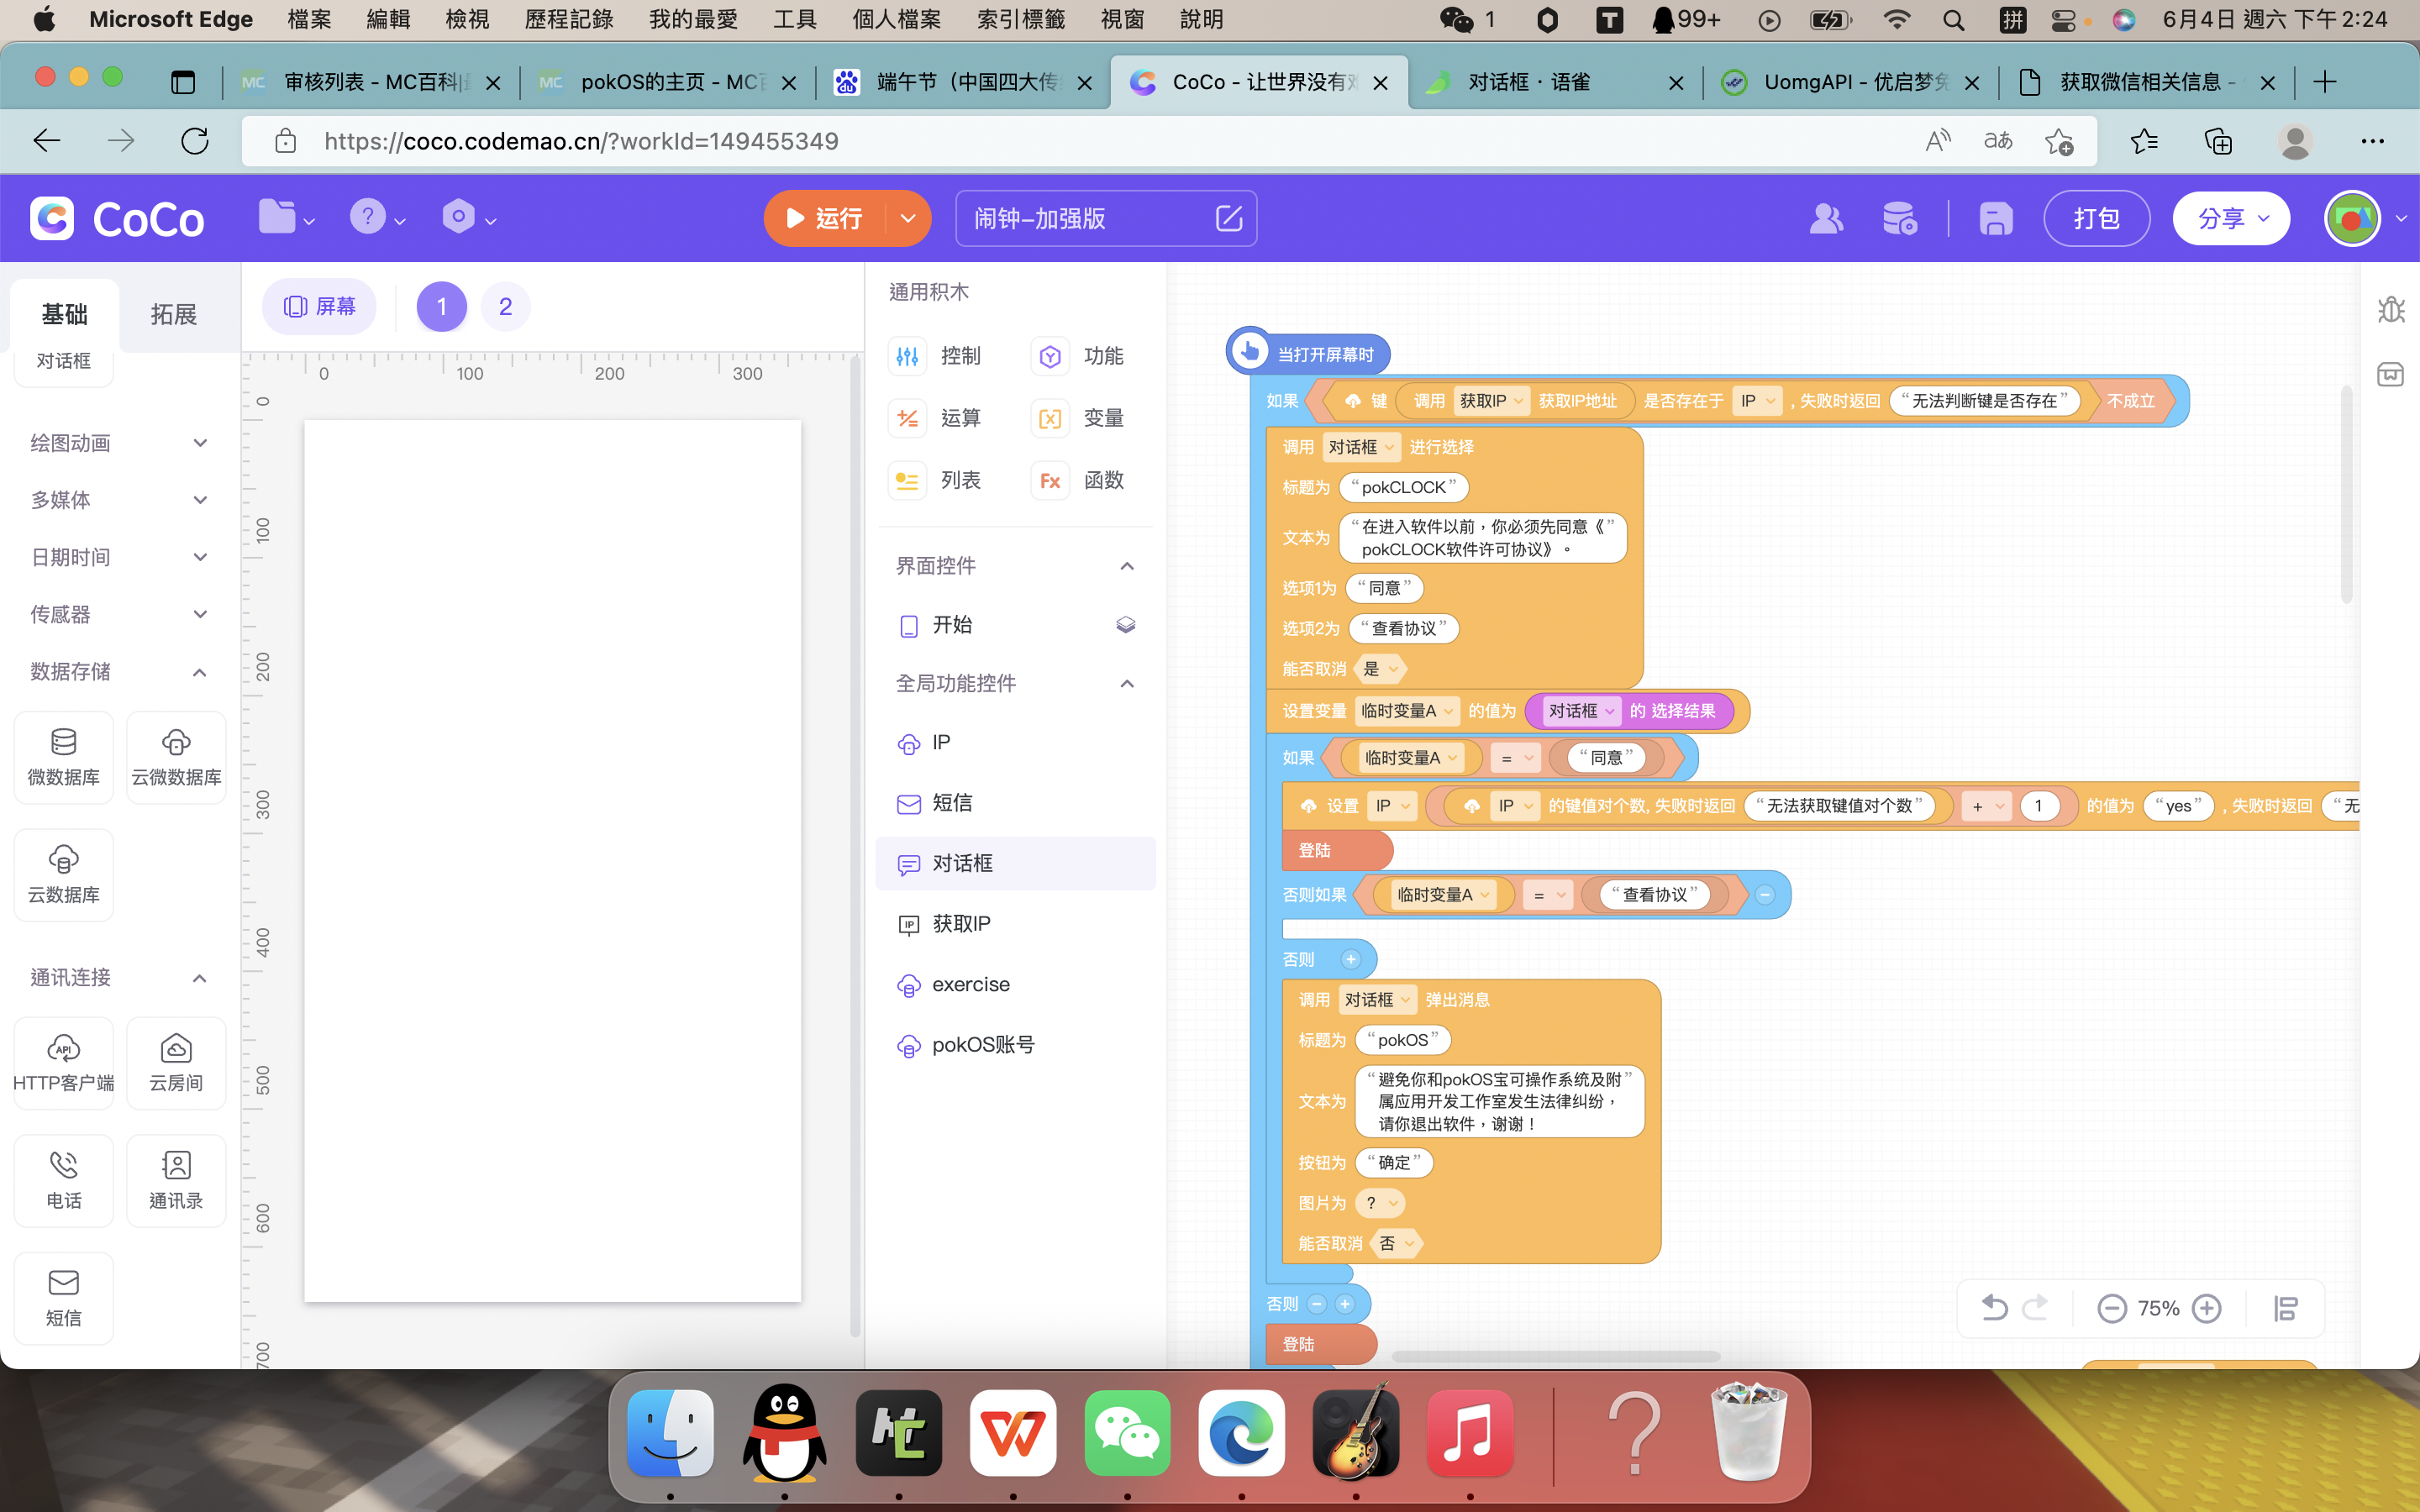This screenshot has width=2420, height=1512.
Task: Select the 短信 widget in left panel
Action: [x=64, y=1298]
